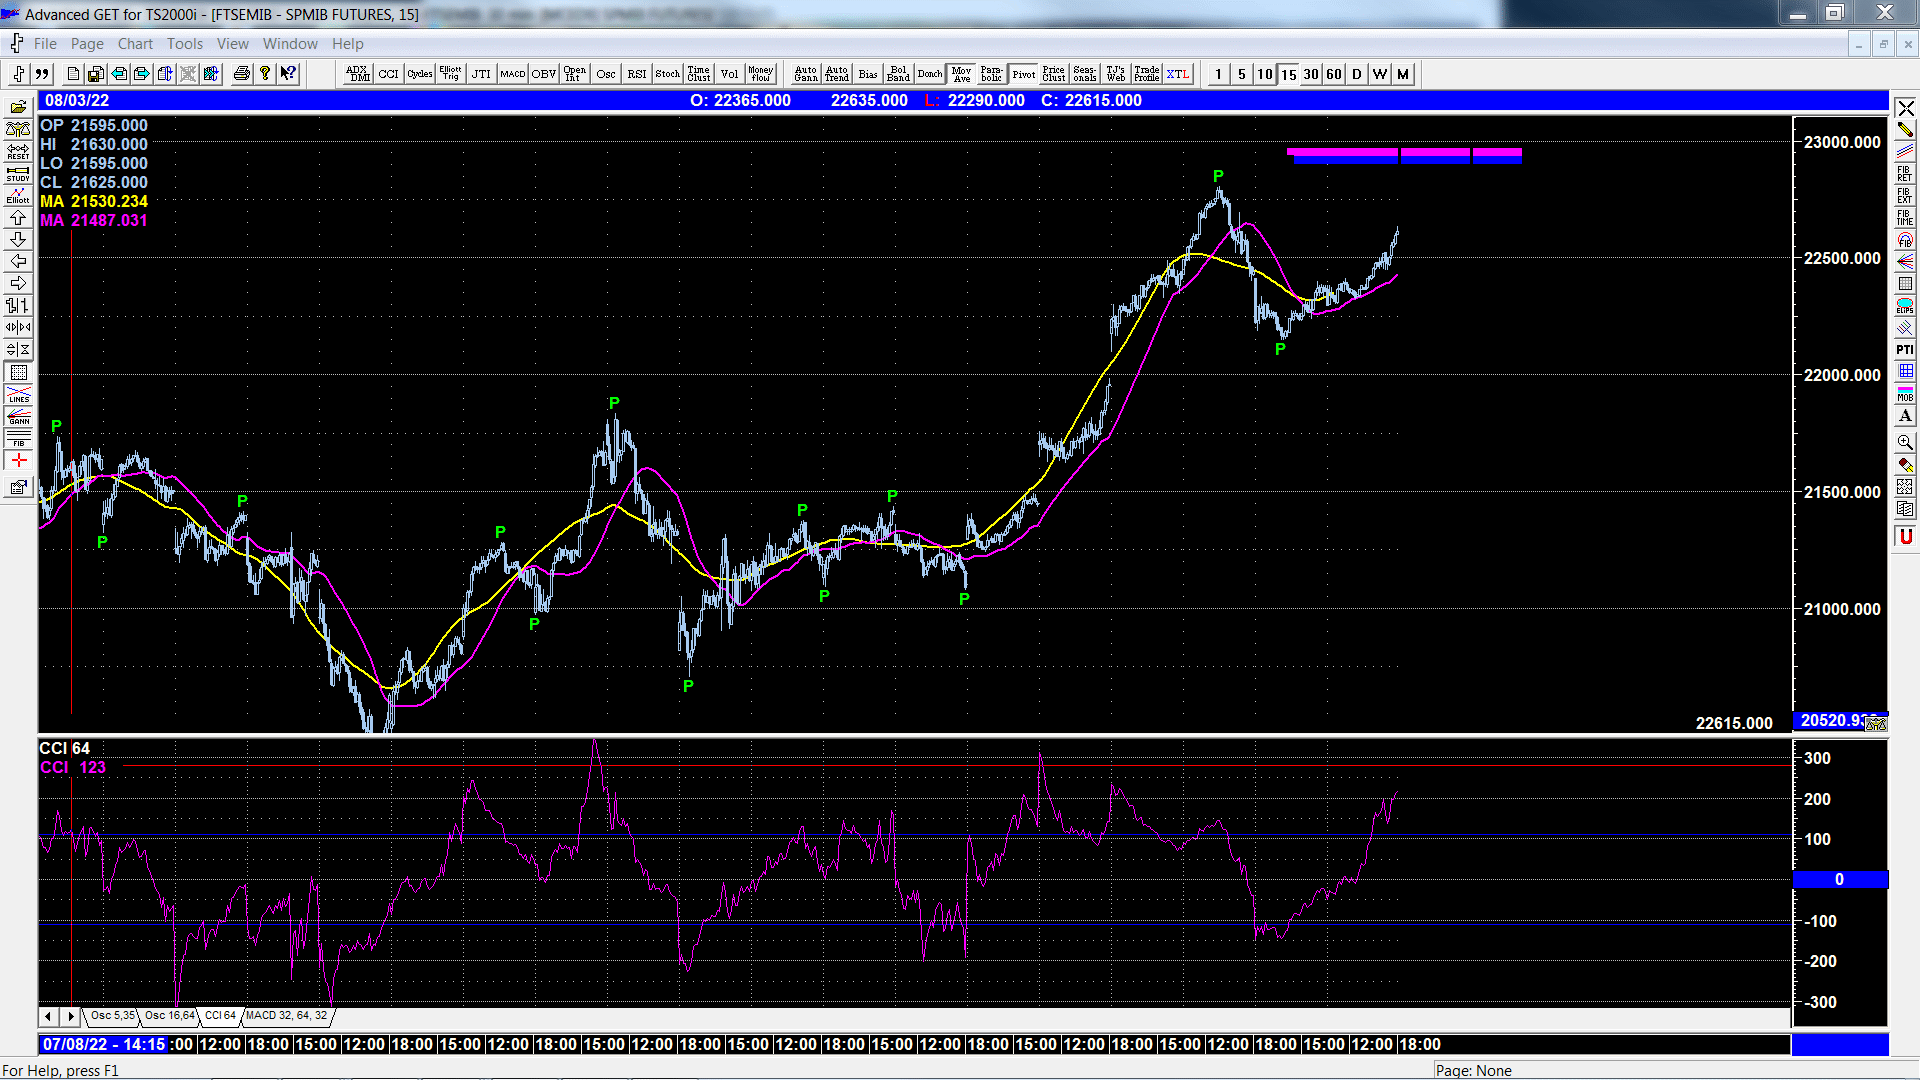1920x1080 pixels.
Task: Click the previous page left arrow icon
Action: 119,74
